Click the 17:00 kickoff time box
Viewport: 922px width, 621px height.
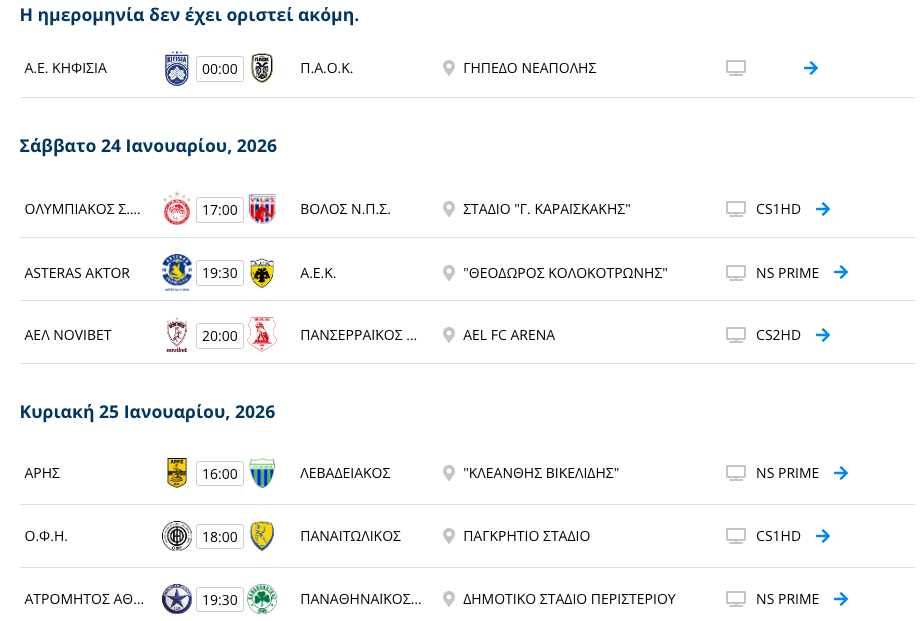pyautogui.click(x=220, y=210)
